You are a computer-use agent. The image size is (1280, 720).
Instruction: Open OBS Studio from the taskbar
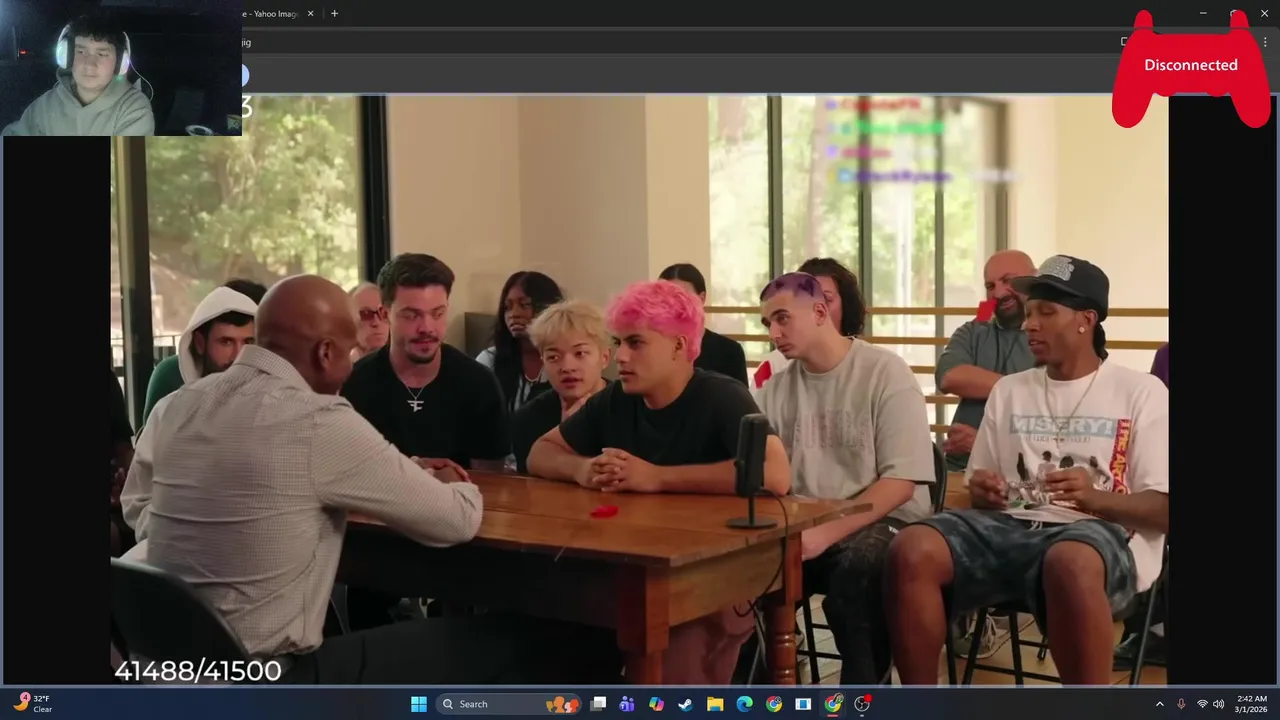click(x=862, y=704)
